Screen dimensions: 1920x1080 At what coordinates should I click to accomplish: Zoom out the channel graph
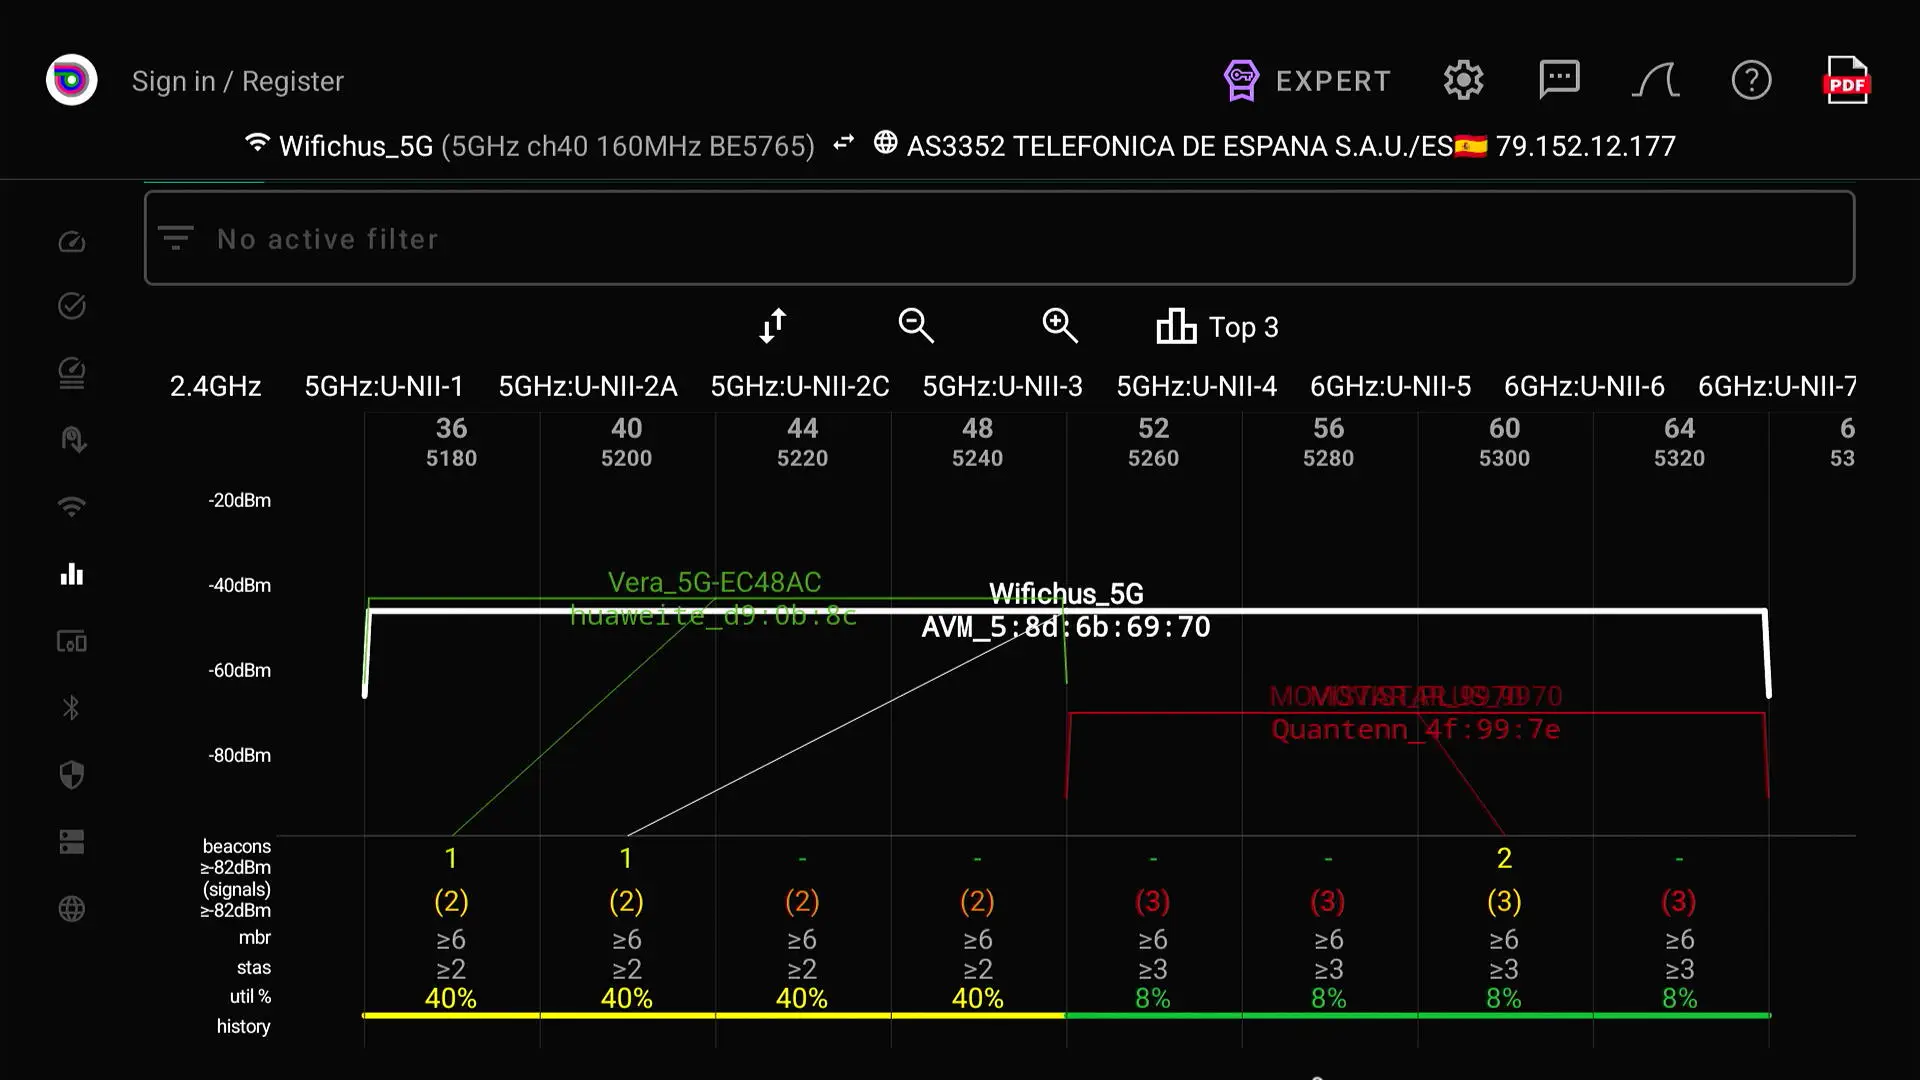pyautogui.click(x=916, y=326)
